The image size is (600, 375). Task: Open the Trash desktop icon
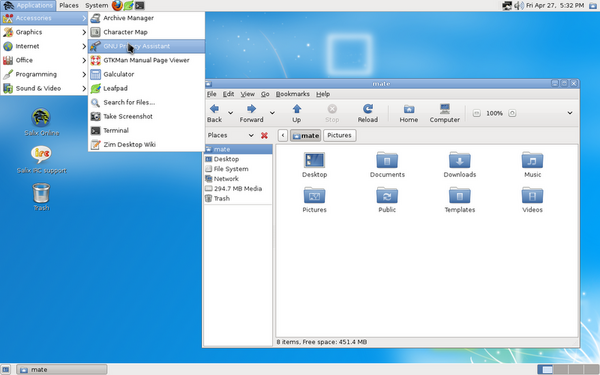click(41, 197)
